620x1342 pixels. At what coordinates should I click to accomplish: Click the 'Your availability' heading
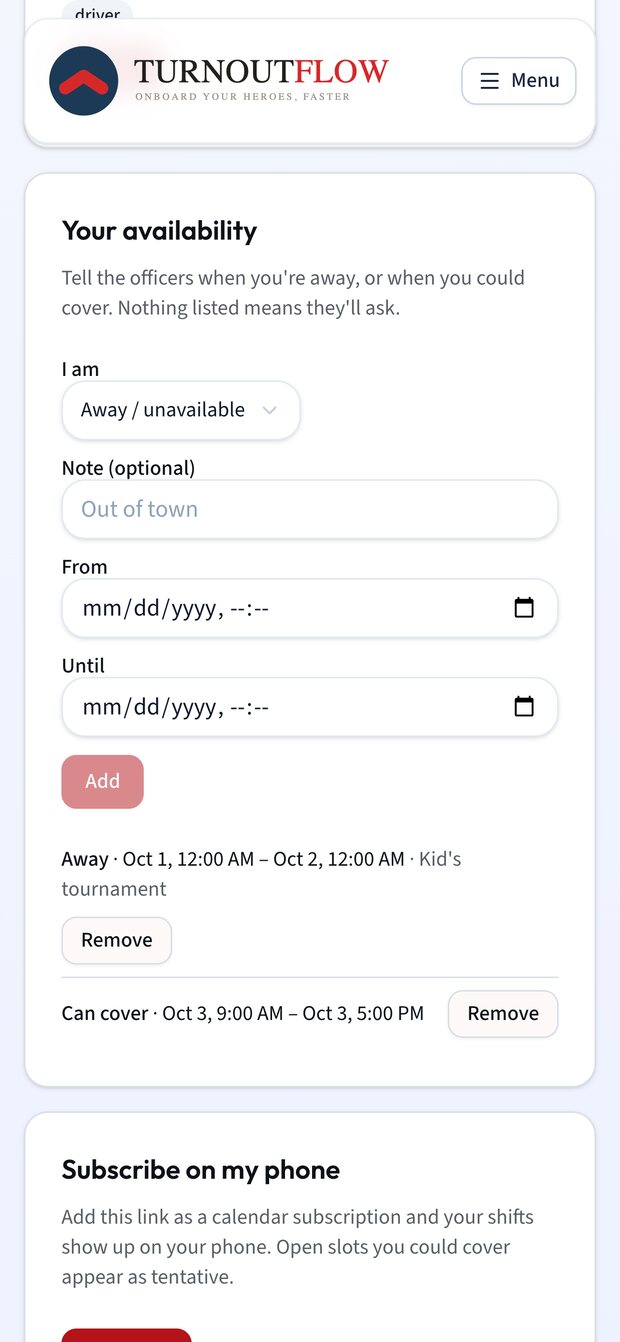[x=160, y=231]
